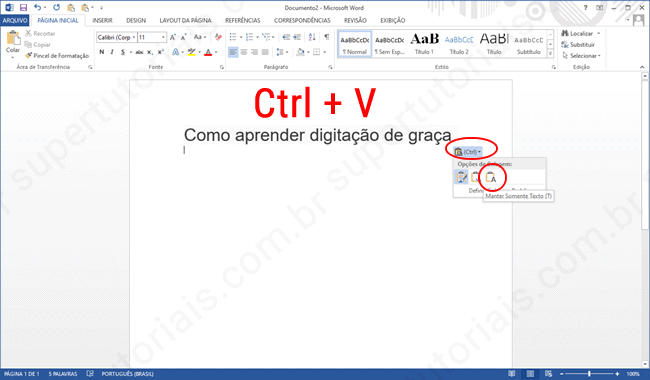Click the large Colar paste icon
Image resolution: width=650 pixels, height=380 pixels.
point(13,38)
